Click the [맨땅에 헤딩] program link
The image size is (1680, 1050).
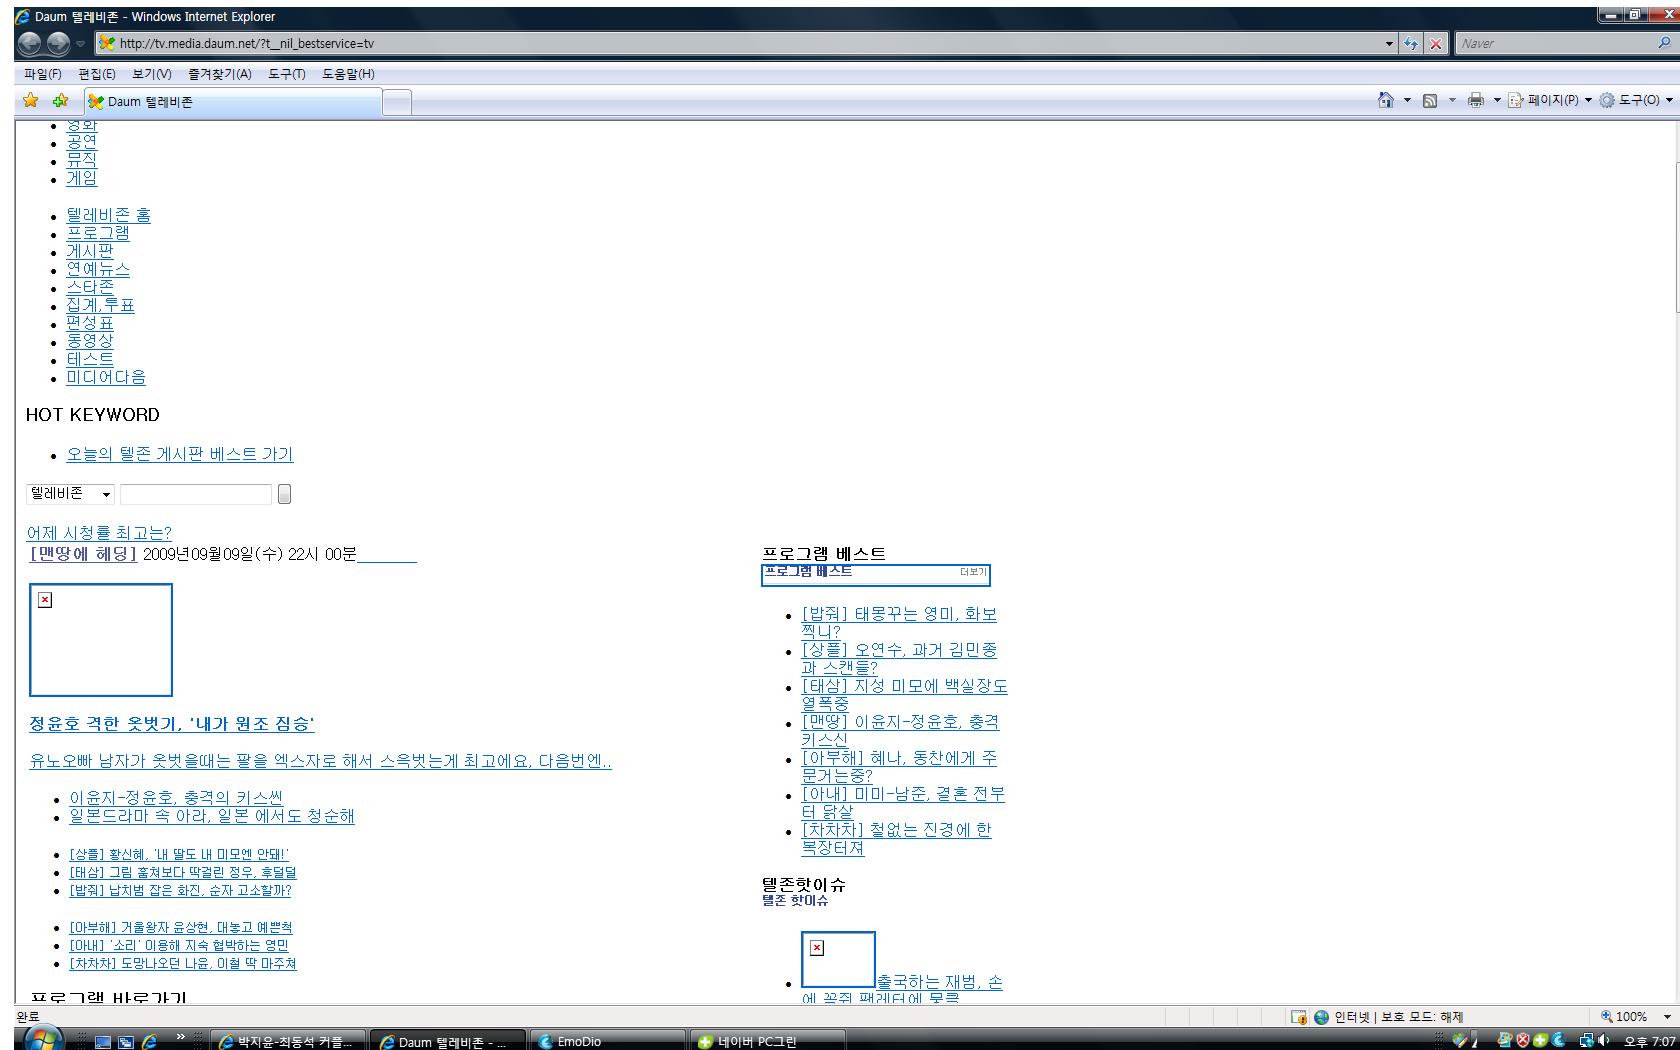[83, 554]
